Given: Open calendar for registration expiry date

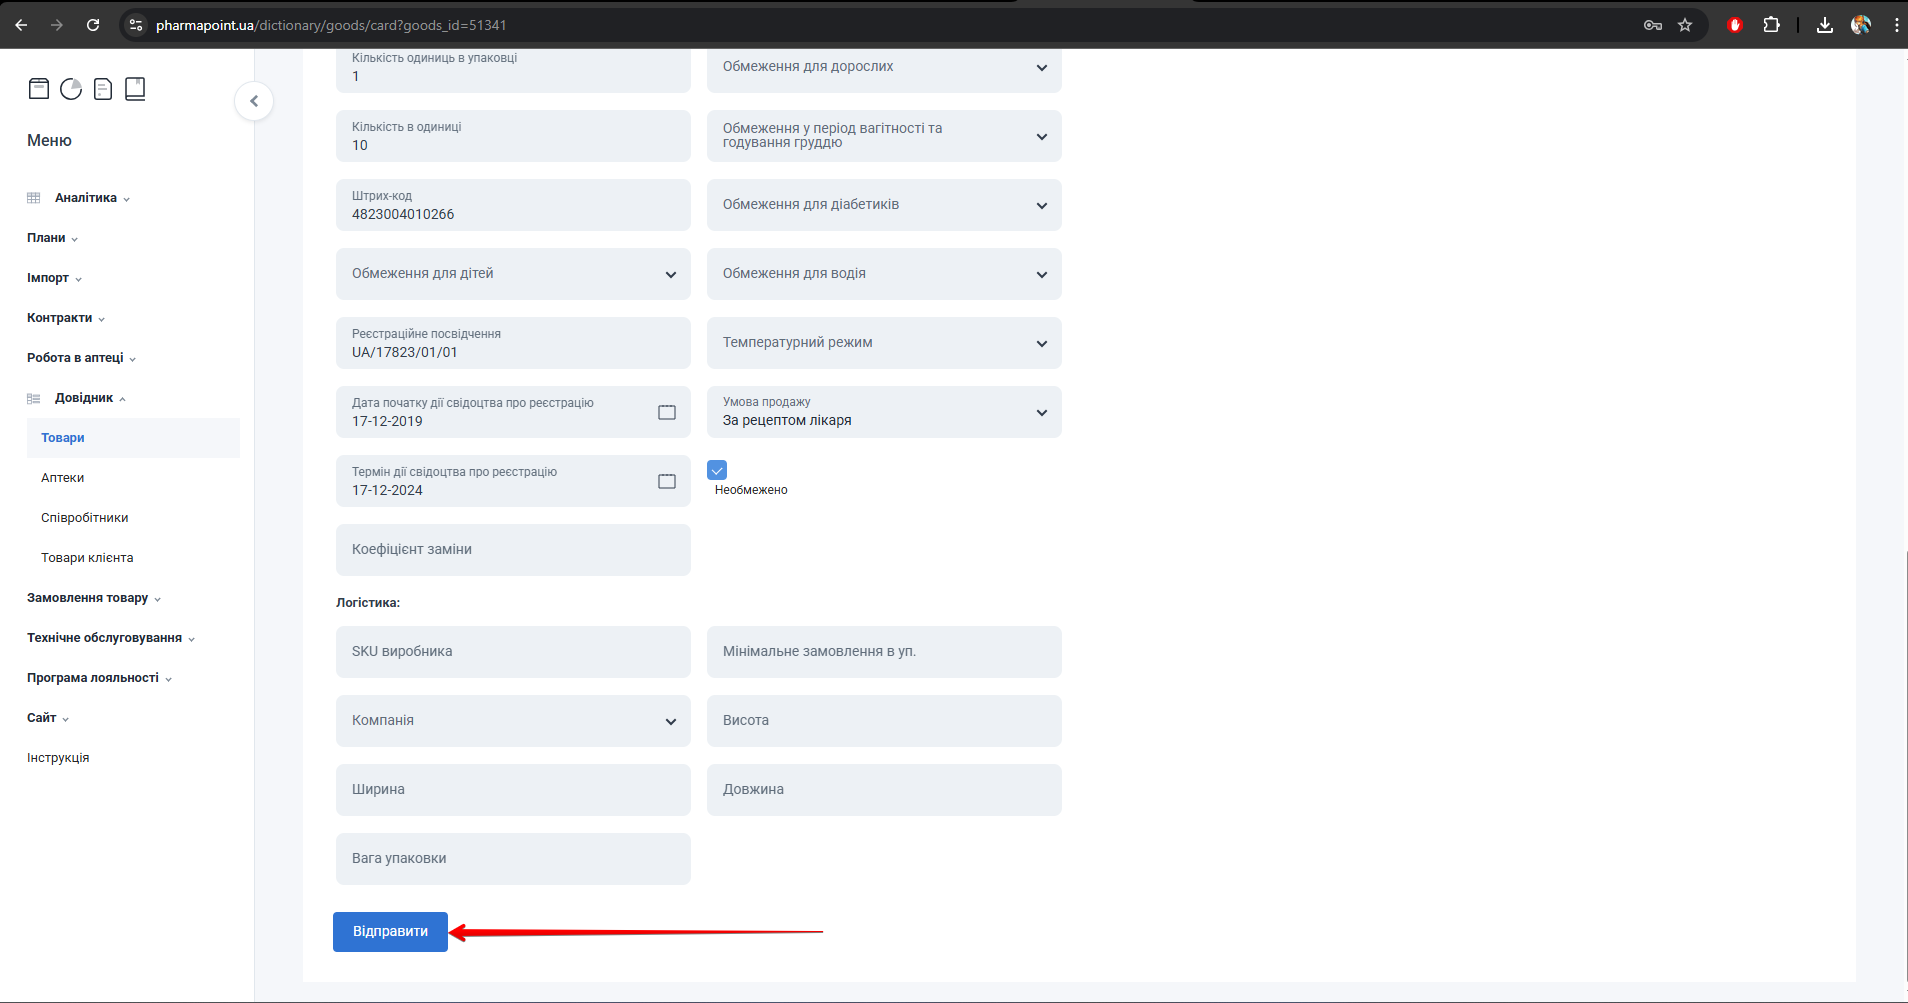Looking at the screenshot, I should [667, 481].
